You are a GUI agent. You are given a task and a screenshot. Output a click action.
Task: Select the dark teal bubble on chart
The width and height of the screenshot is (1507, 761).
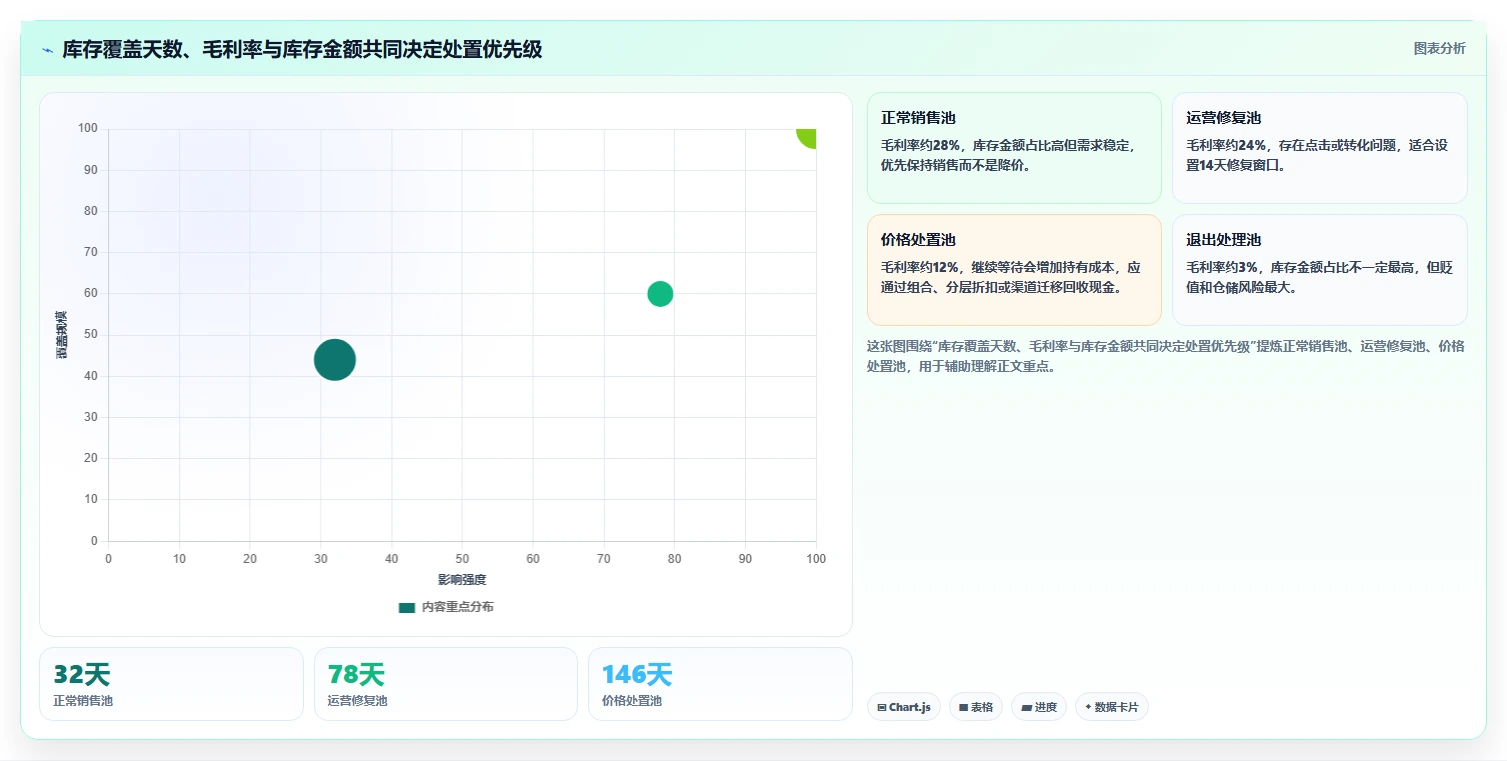(x=334, y=360)
